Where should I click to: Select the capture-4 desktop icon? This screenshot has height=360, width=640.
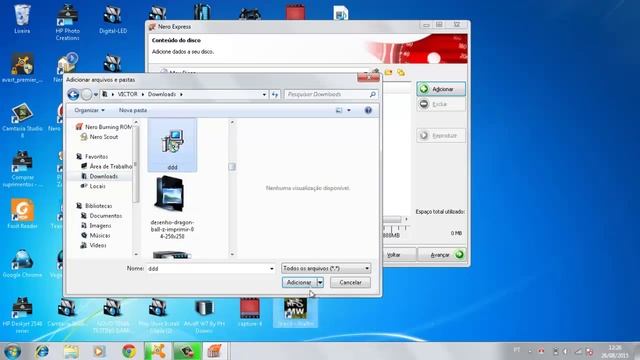(x=250, y=313)
